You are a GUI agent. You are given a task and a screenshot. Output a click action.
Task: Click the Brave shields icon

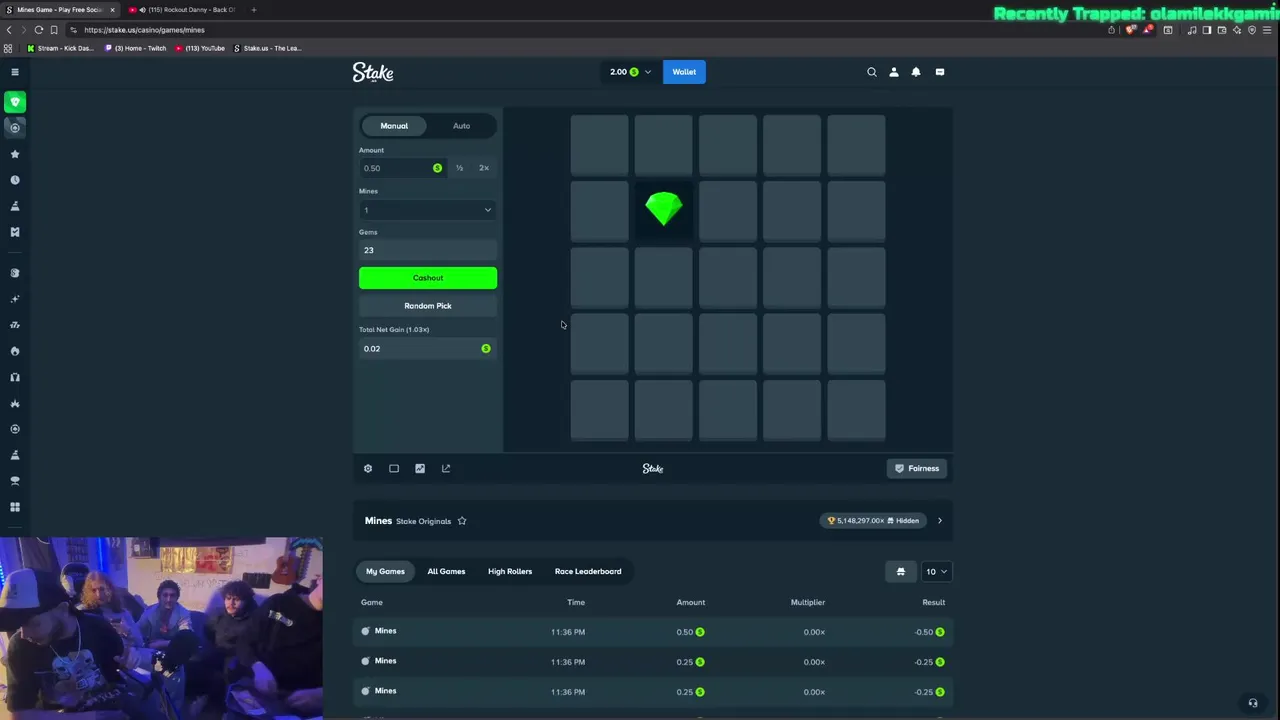click(x=1131, y=30)
